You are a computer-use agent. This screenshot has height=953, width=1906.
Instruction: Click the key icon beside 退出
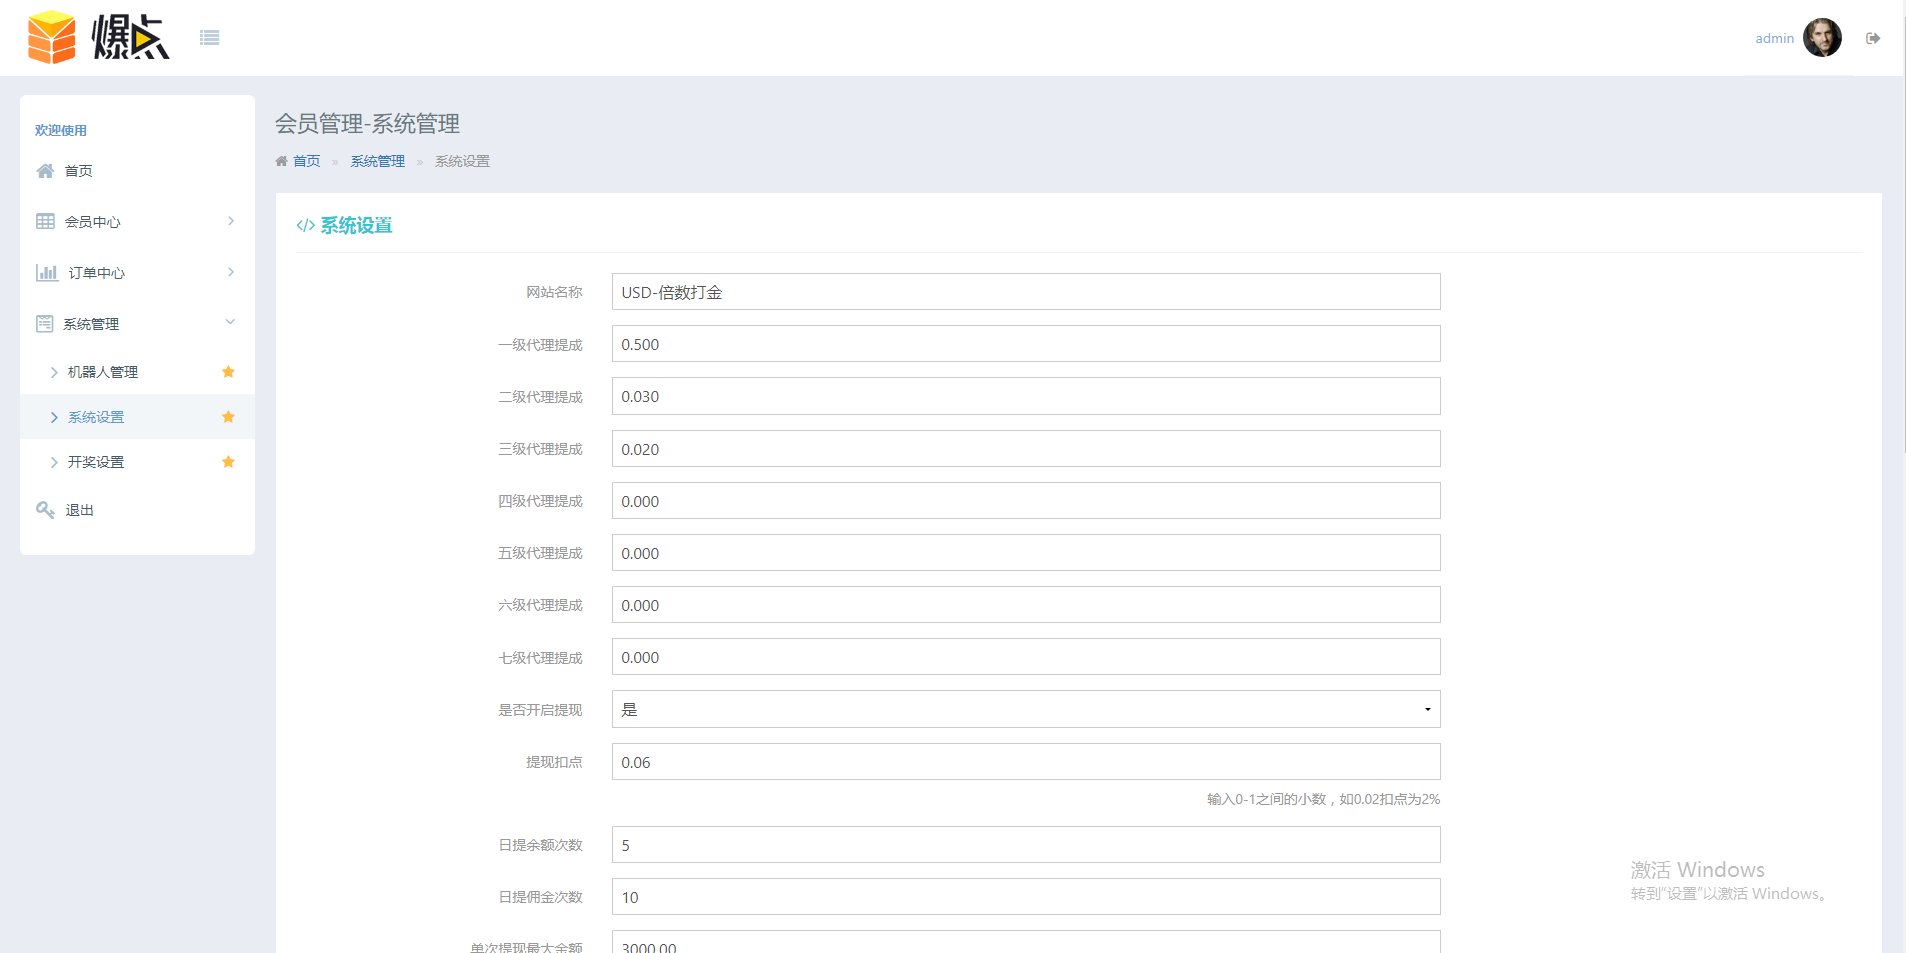(45, 509)
